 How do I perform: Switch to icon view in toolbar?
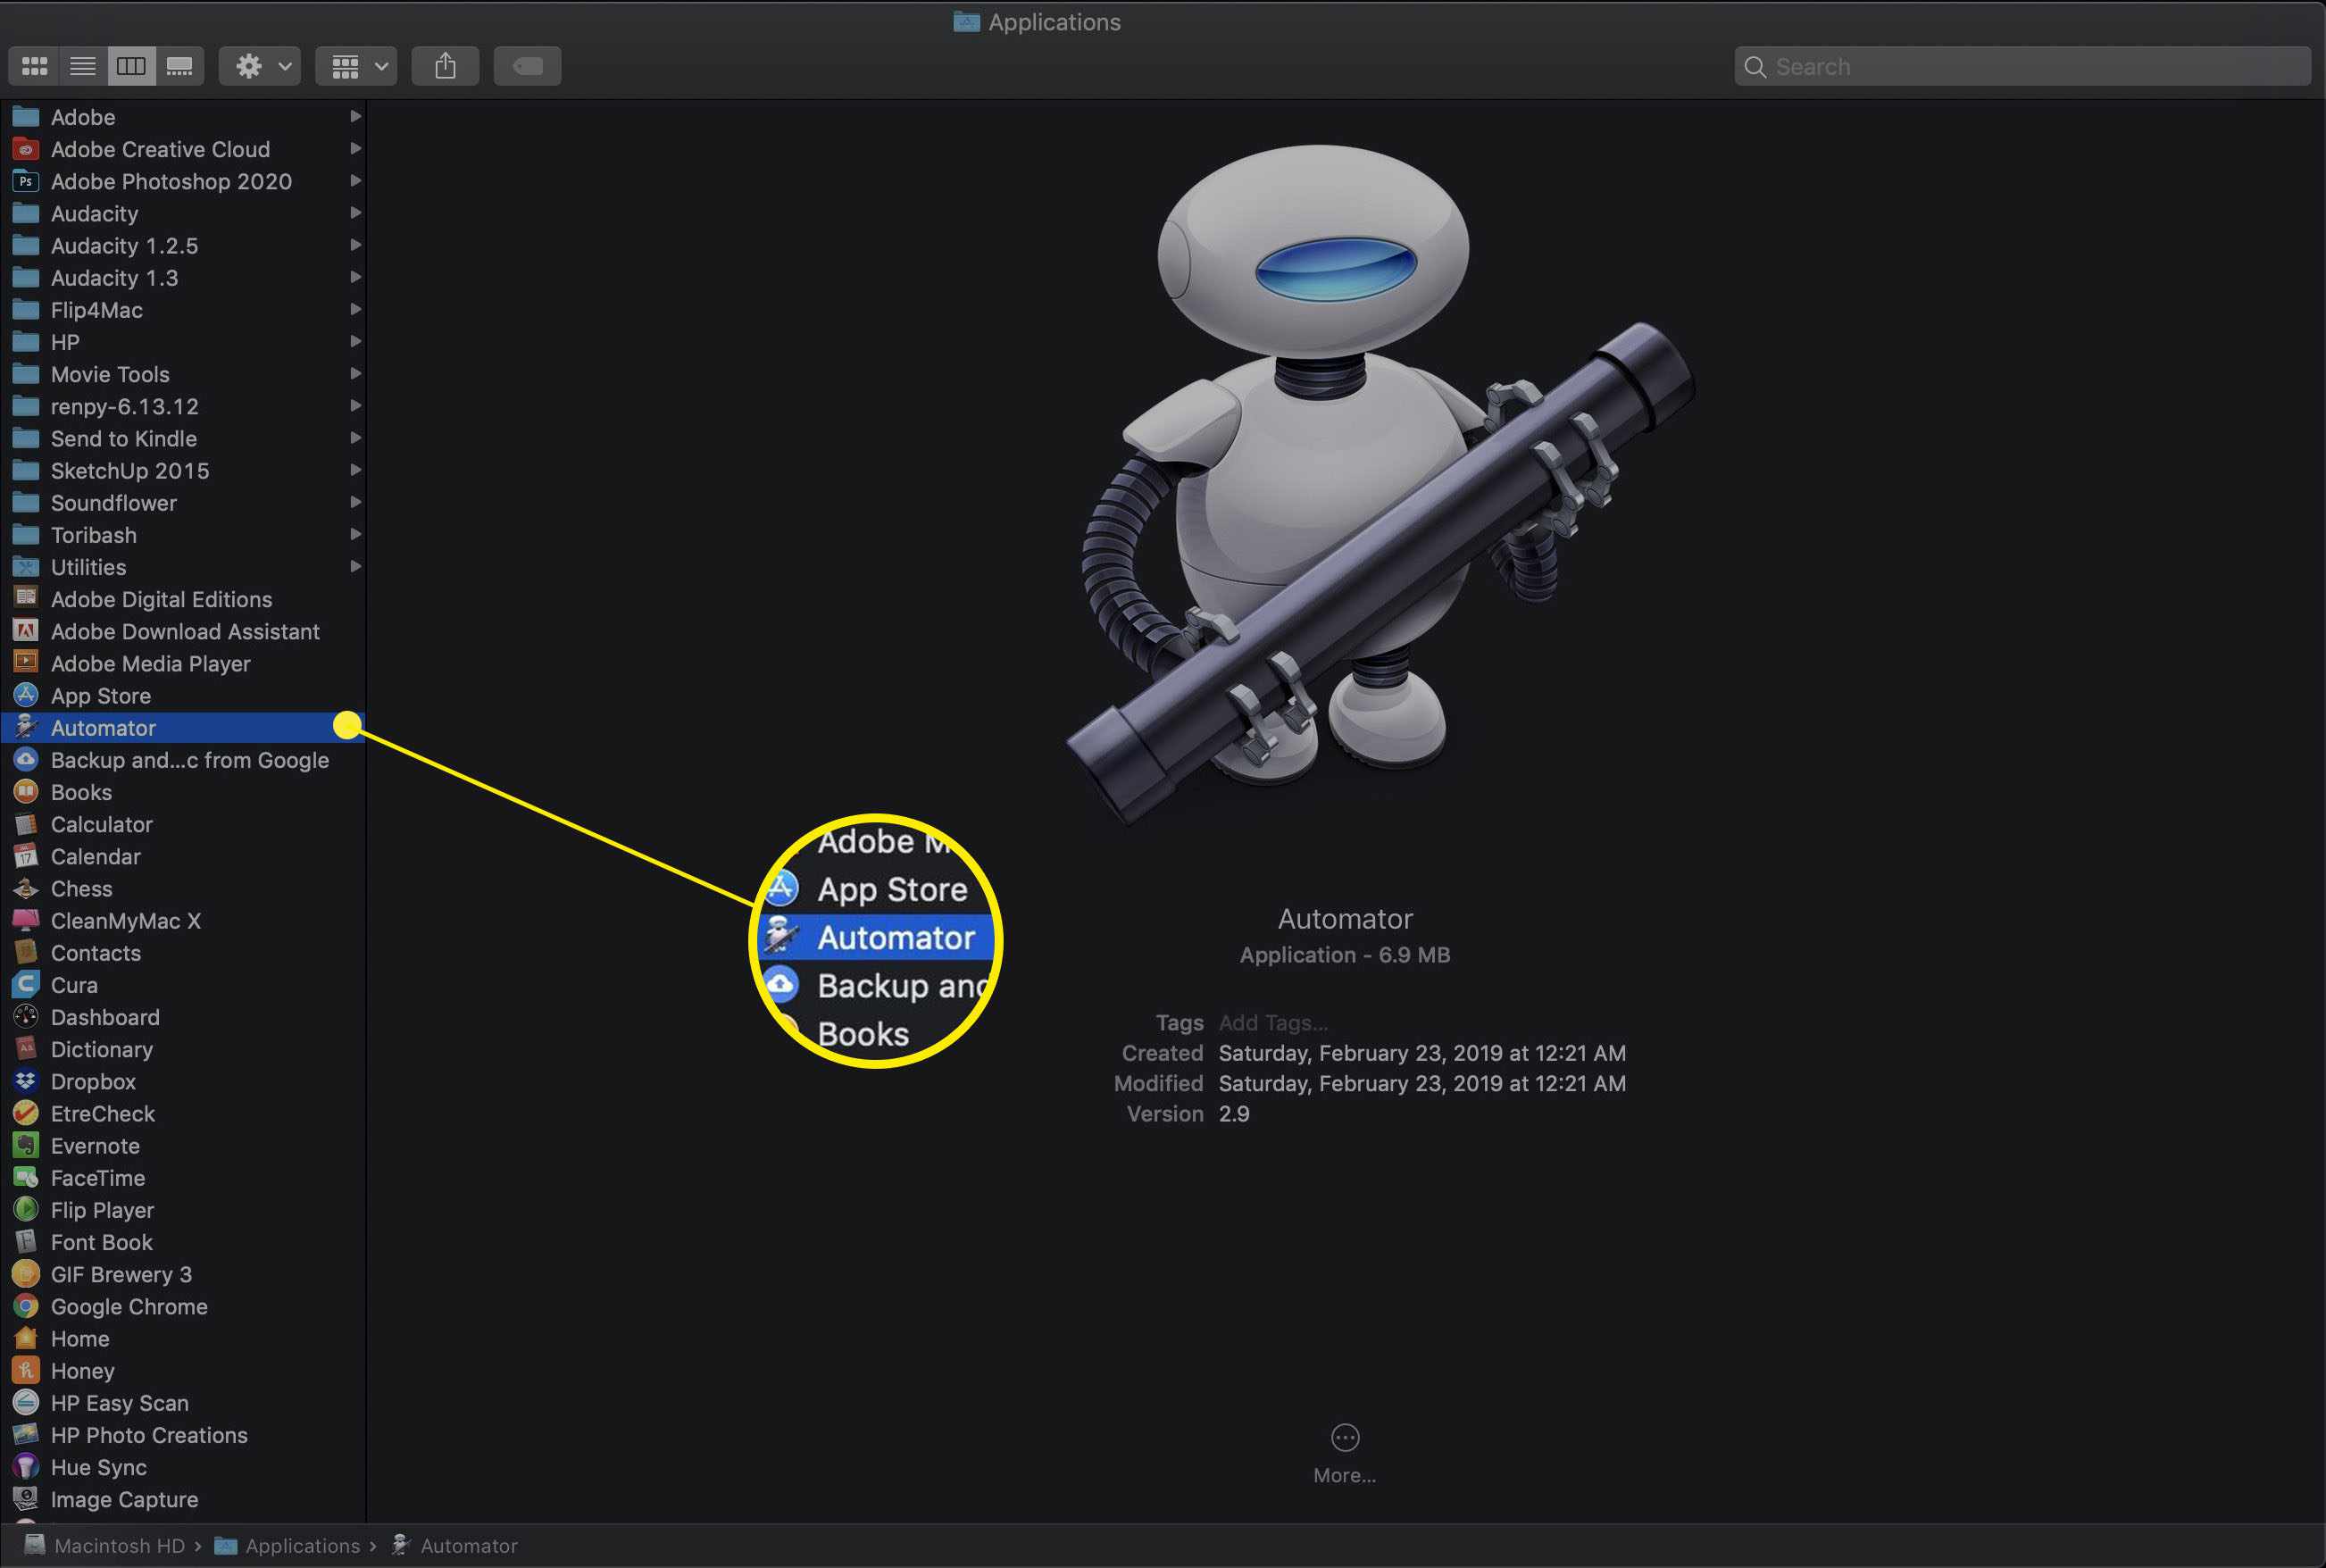click(35, 66)
